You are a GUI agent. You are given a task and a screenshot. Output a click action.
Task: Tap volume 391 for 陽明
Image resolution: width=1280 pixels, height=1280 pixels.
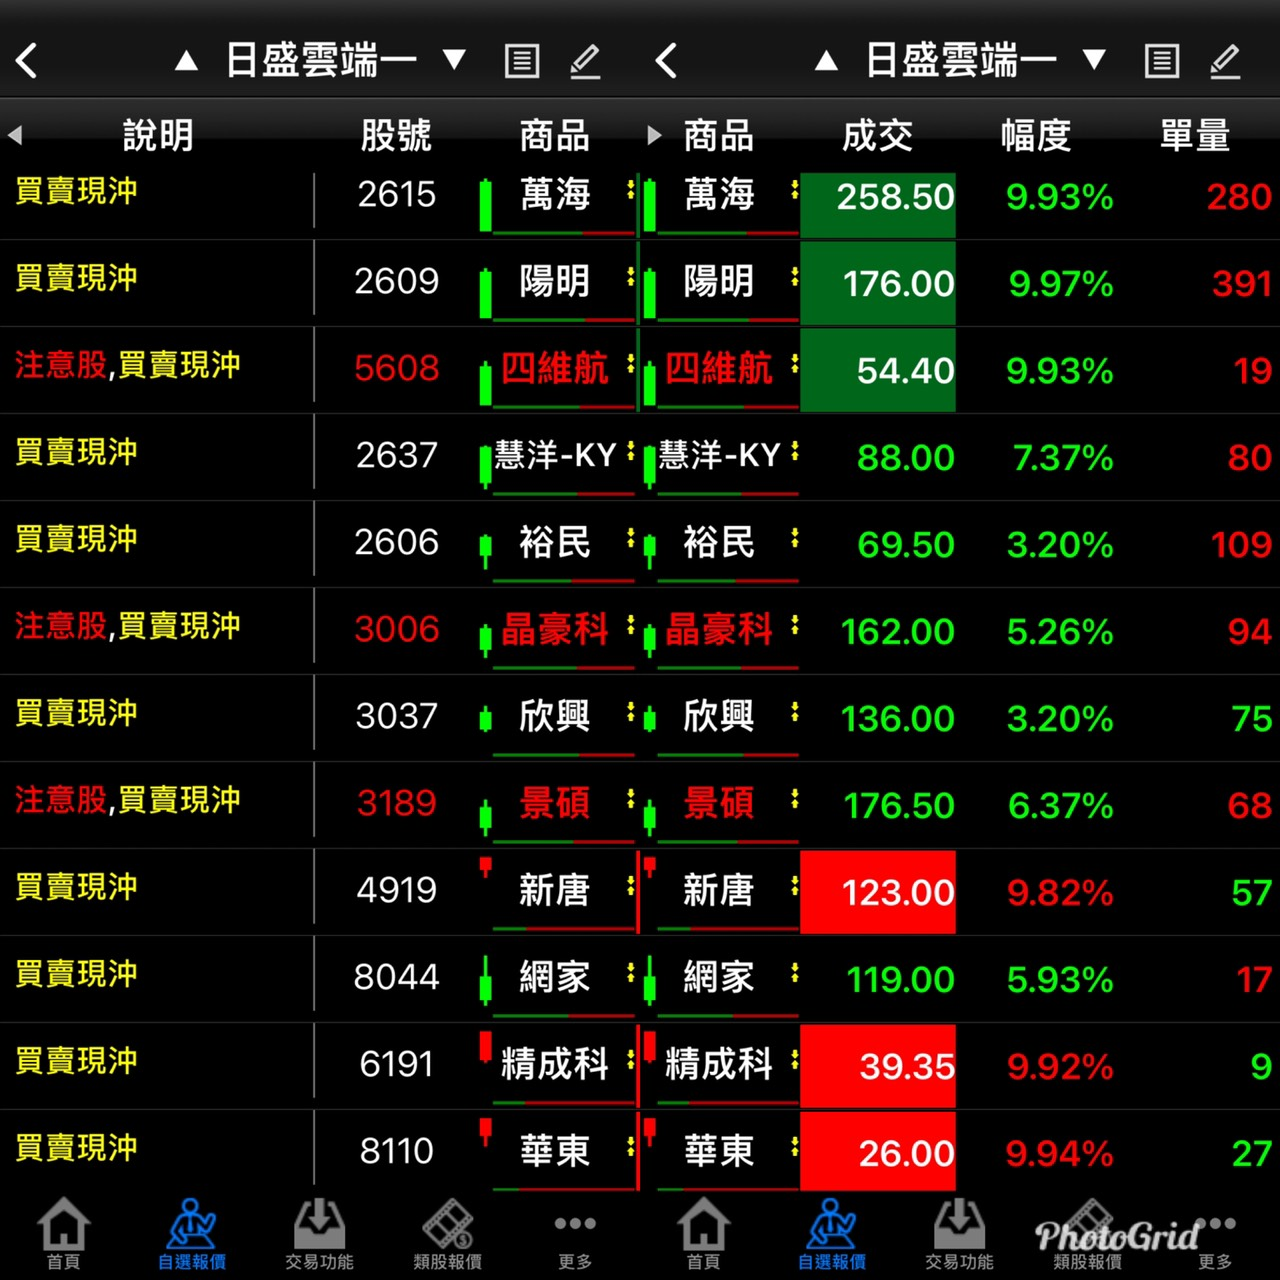[1241, 284]
